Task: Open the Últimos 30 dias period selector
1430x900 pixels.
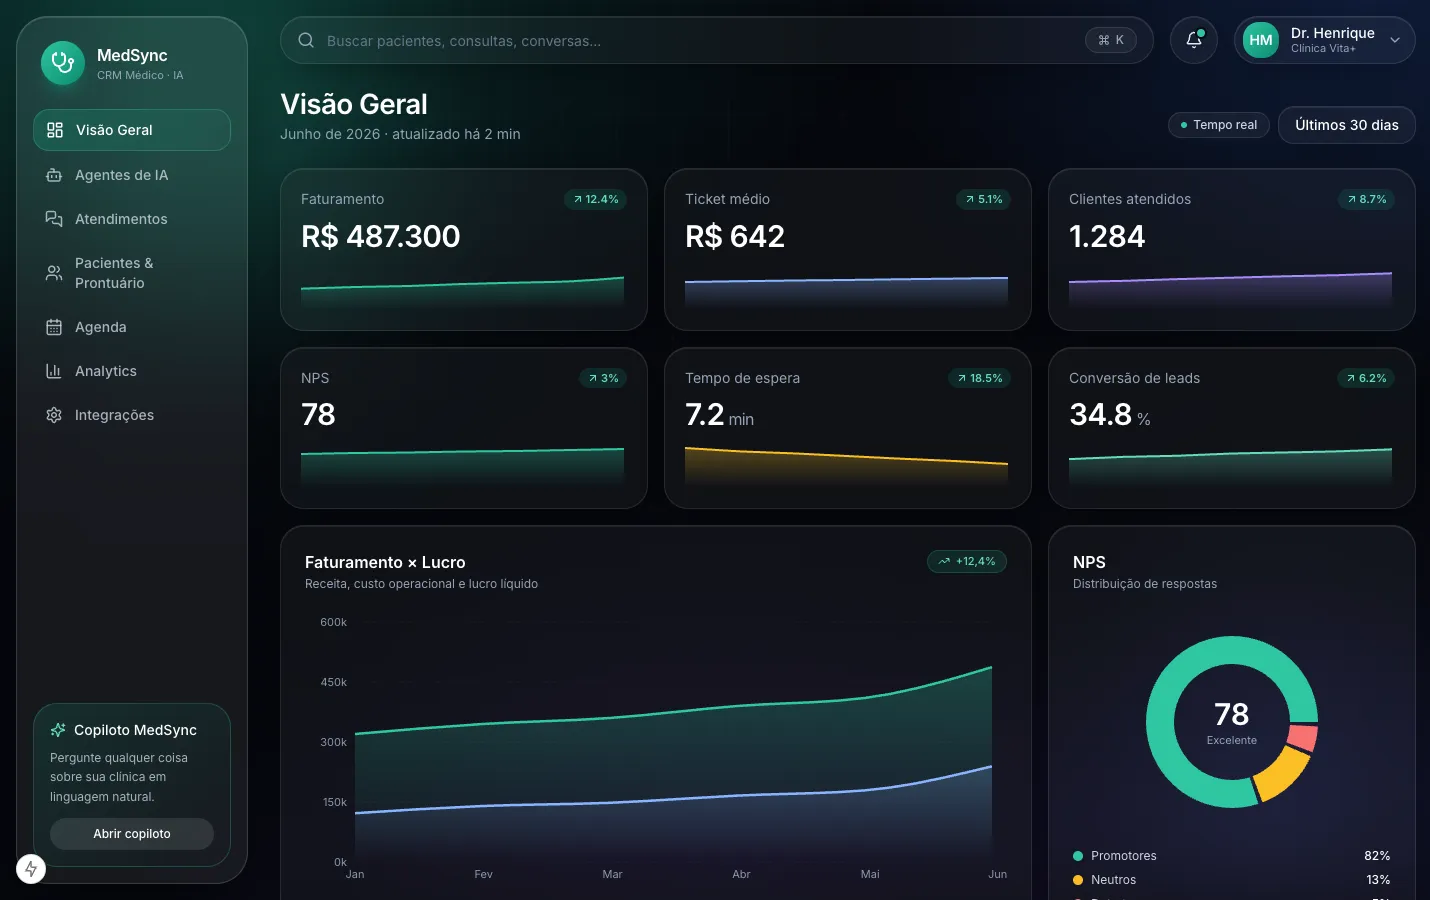Action: click(x=1346, y=125)
